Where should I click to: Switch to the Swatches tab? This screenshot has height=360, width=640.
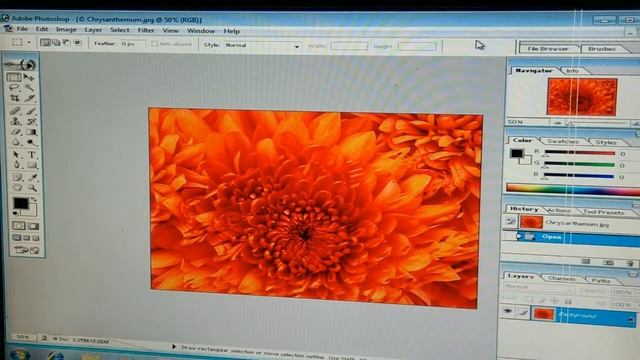tap(562, 141)
